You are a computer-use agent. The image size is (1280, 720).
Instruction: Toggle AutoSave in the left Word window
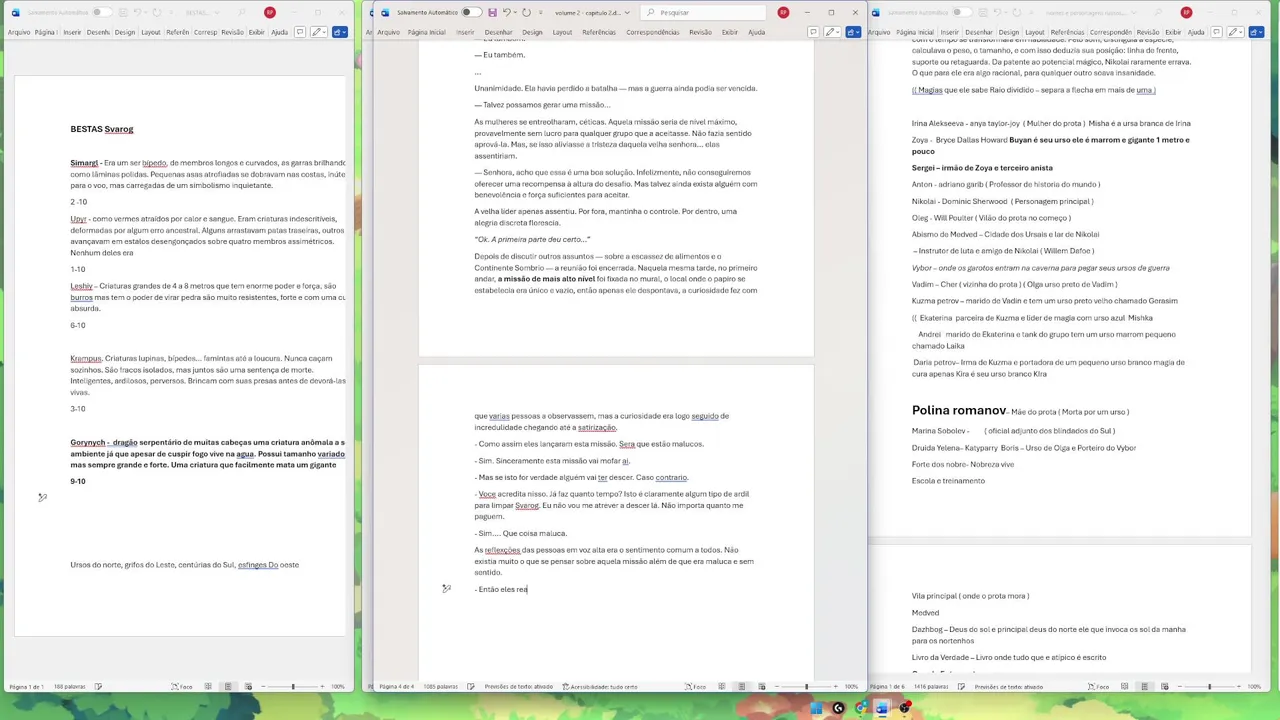102,12
